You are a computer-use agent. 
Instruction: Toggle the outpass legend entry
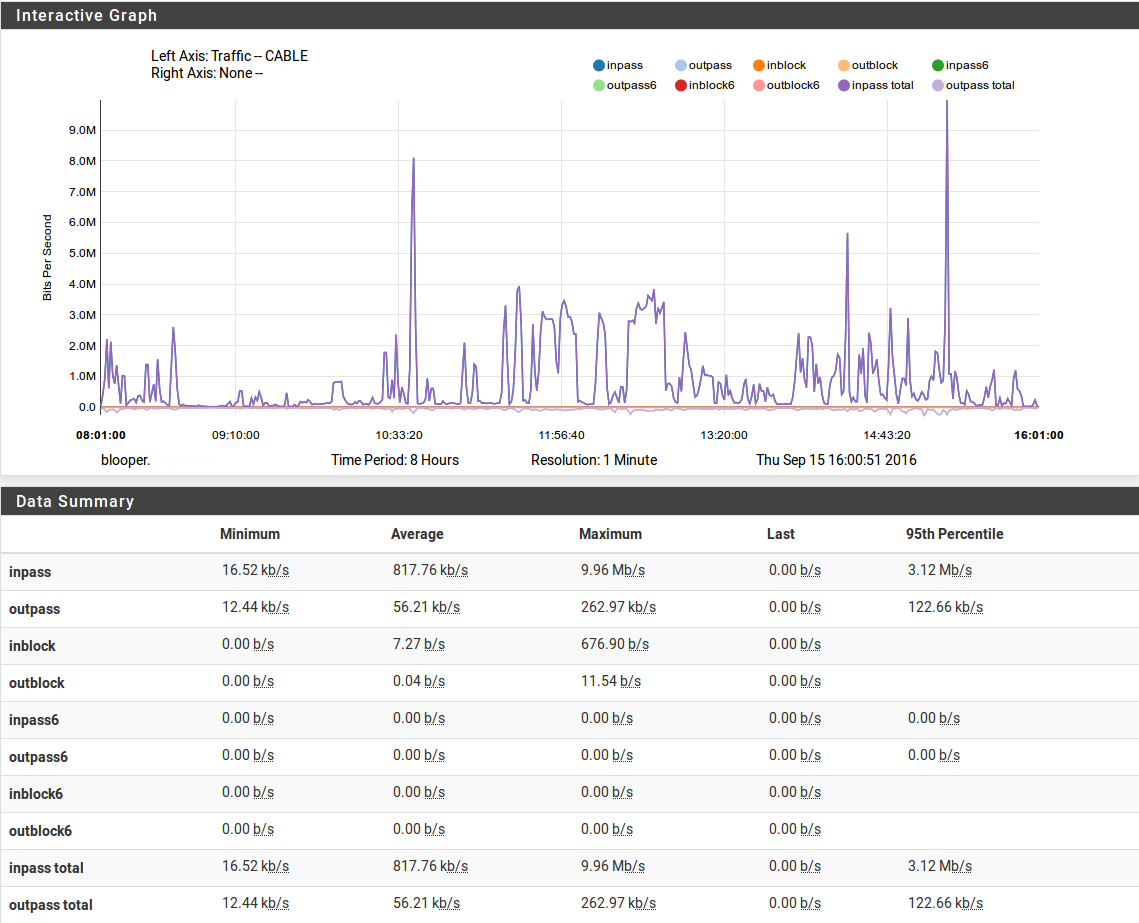click(x=681, y=66)
